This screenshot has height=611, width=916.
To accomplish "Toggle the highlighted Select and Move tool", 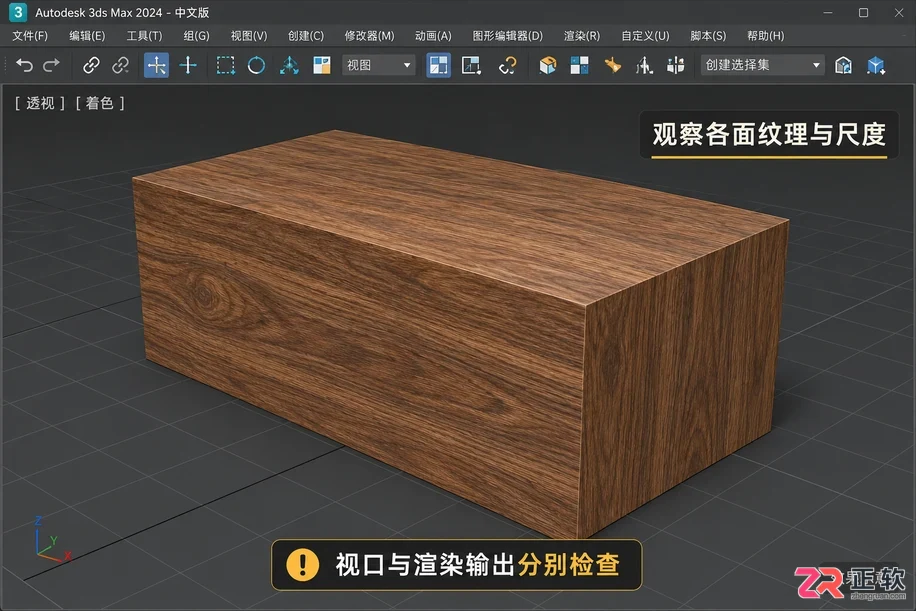I will pos(157,65).
